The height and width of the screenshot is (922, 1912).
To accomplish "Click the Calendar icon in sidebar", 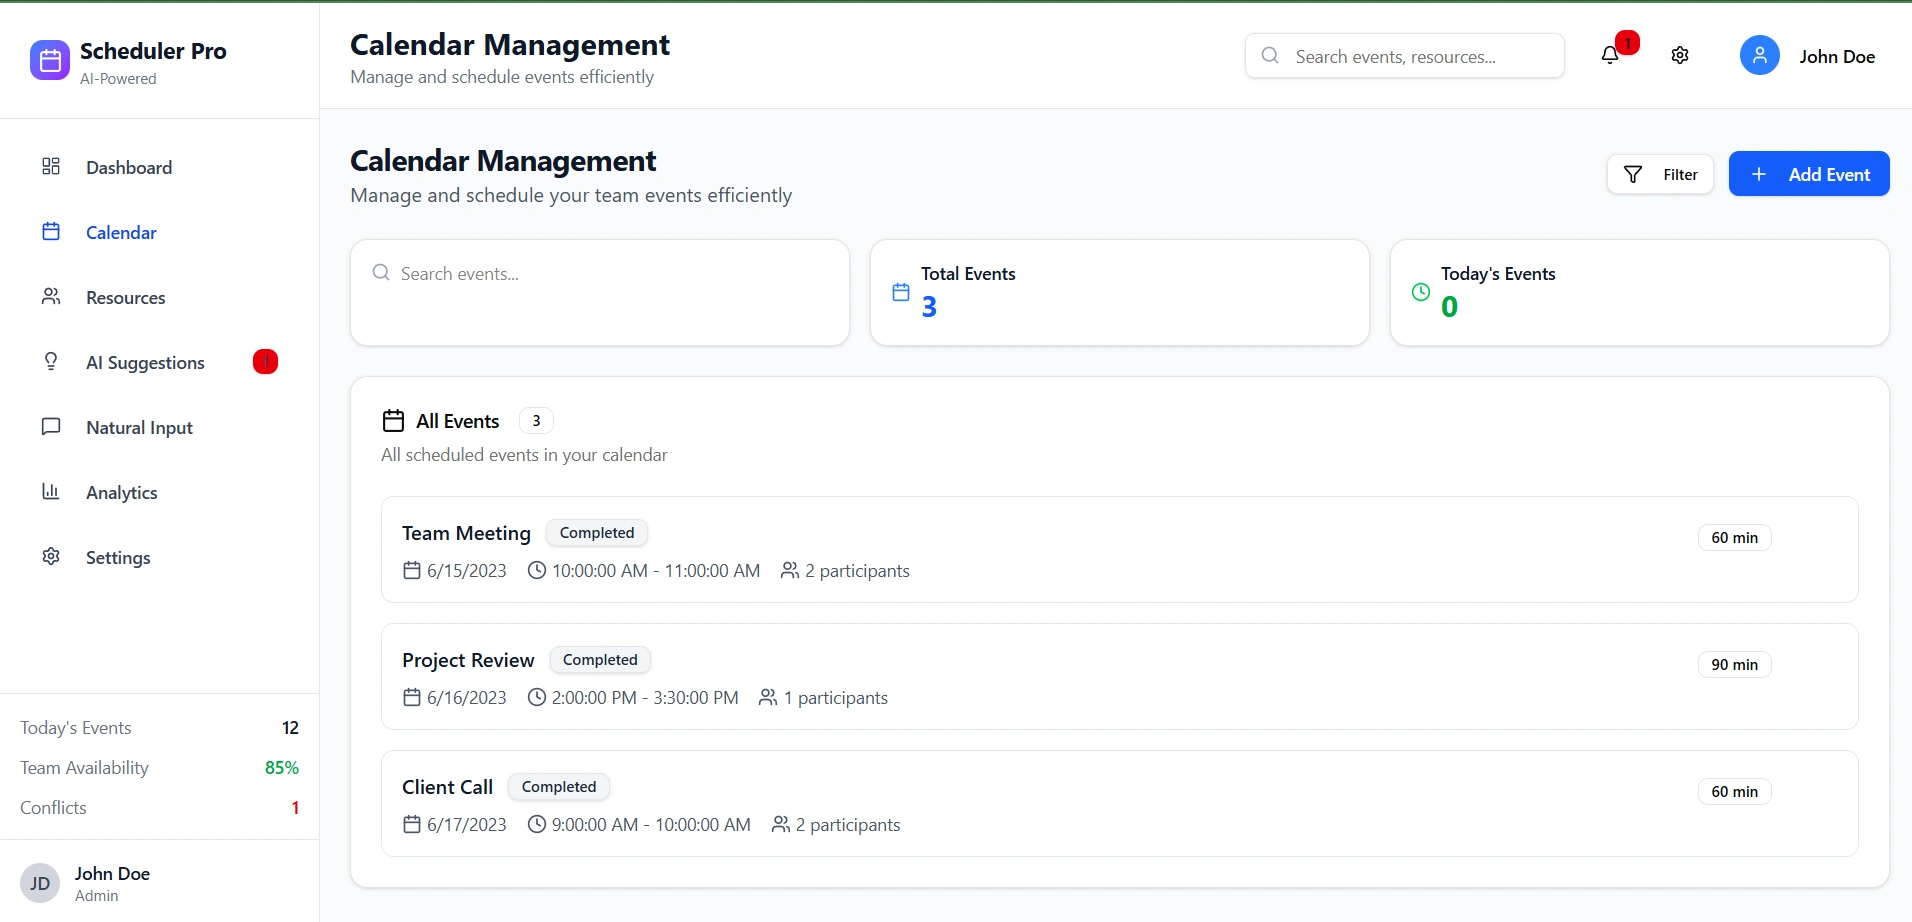I will 51,231.
